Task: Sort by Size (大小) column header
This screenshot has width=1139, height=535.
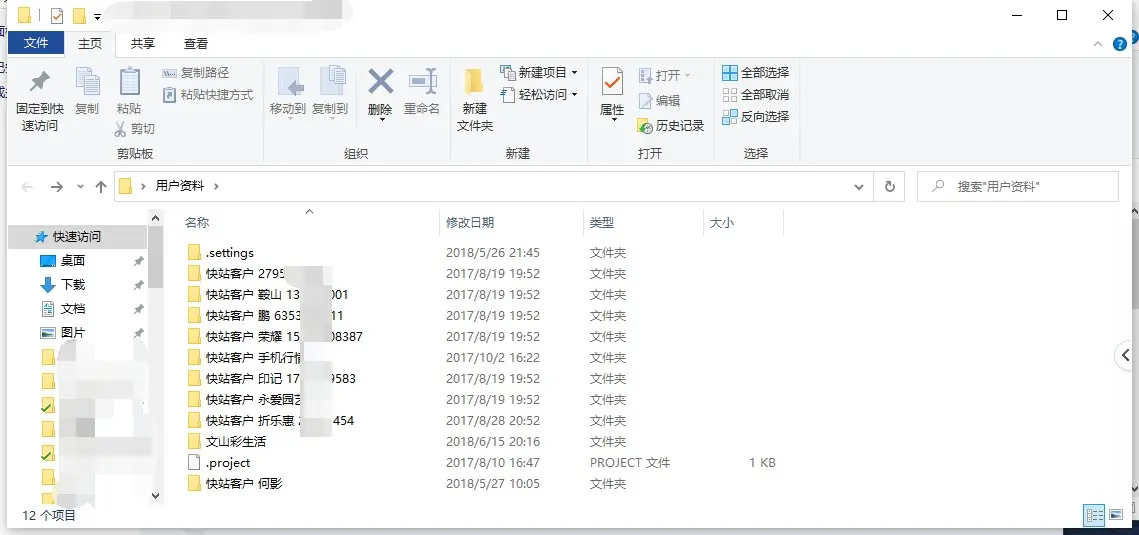Action: [721, 223]
